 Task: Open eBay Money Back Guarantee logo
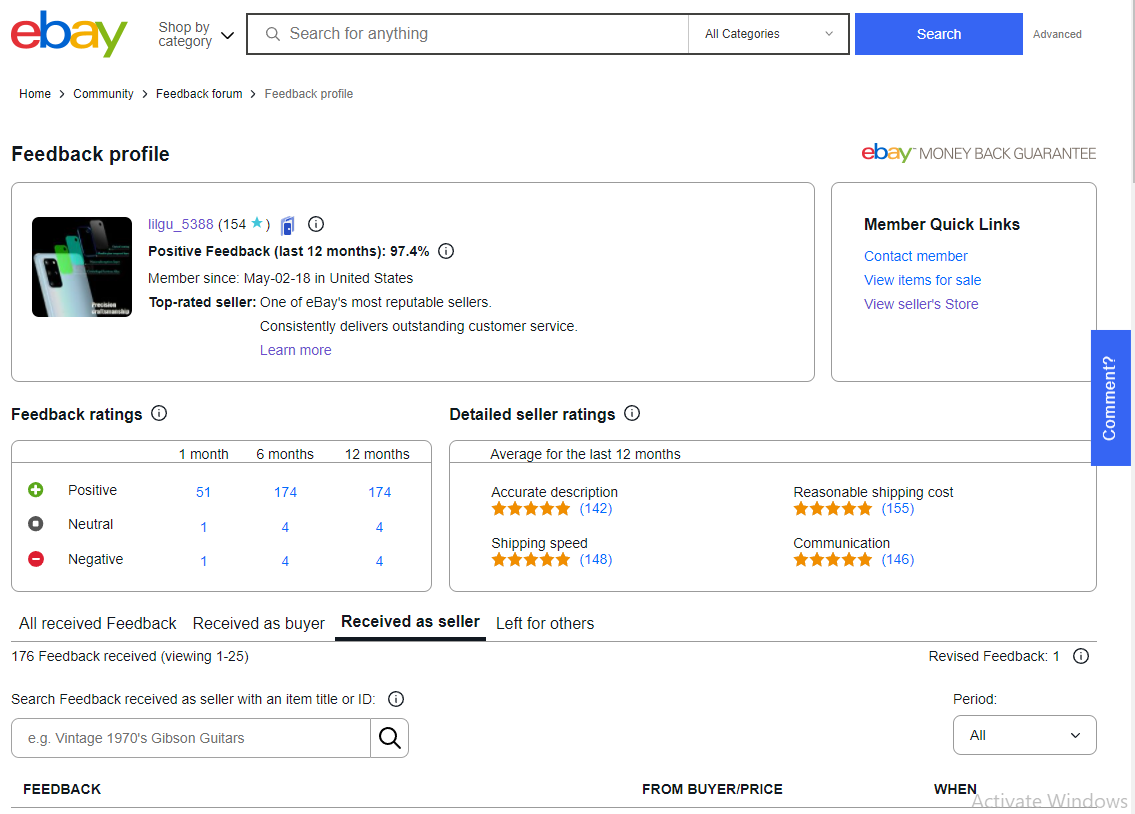(979, 153)
